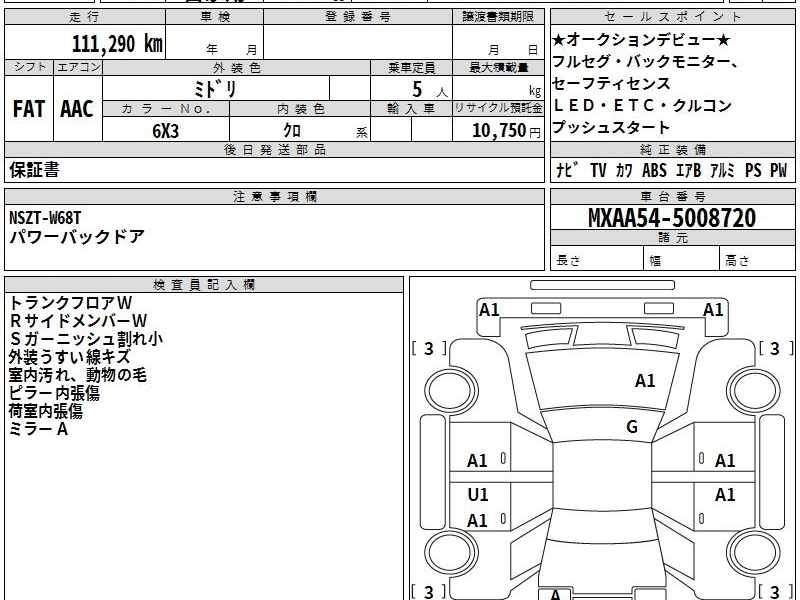Click the ABS equipment code
This screenshot has width=800, height=600.
(x=654, y=170)
